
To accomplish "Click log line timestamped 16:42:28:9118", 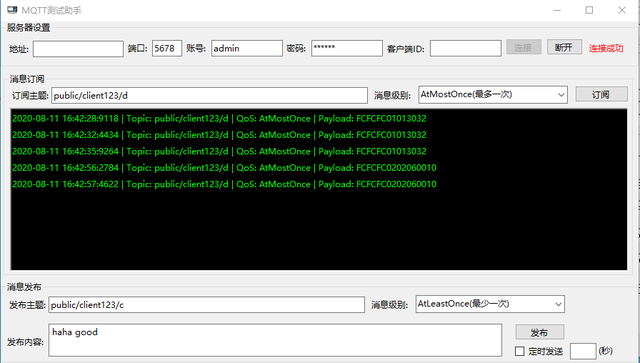I will coord(219,118).
